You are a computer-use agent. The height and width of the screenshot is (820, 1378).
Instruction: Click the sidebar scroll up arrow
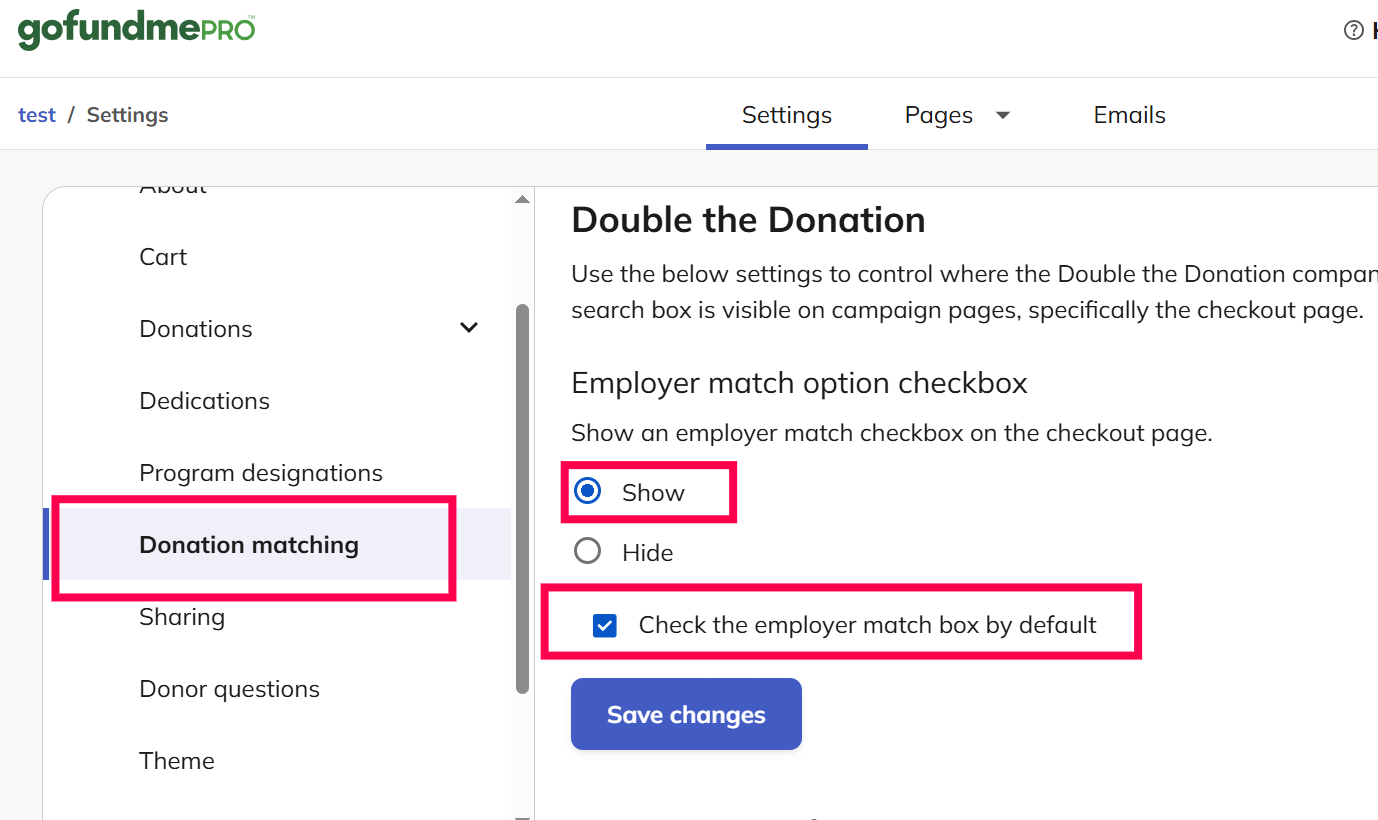pos(522,200)
